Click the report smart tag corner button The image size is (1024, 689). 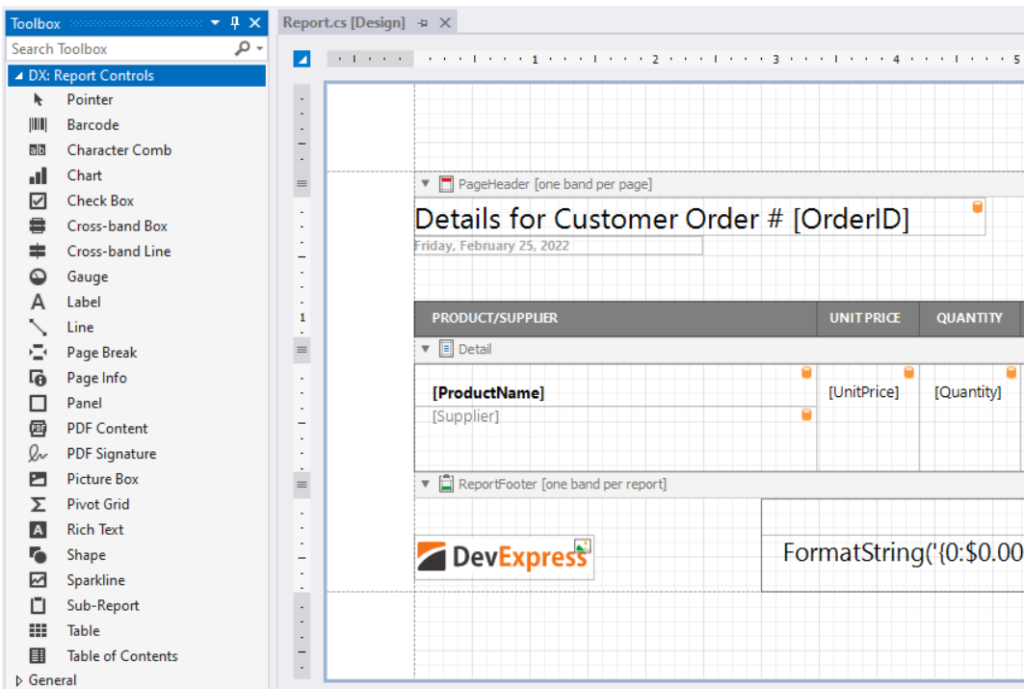click(302, 59)
